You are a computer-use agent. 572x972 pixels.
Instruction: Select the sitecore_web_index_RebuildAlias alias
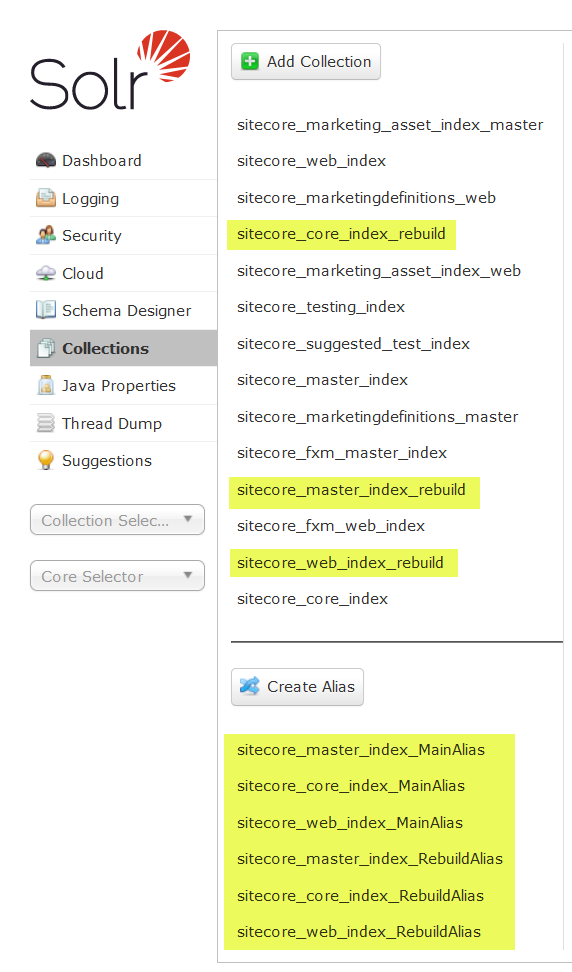point(359,932)
